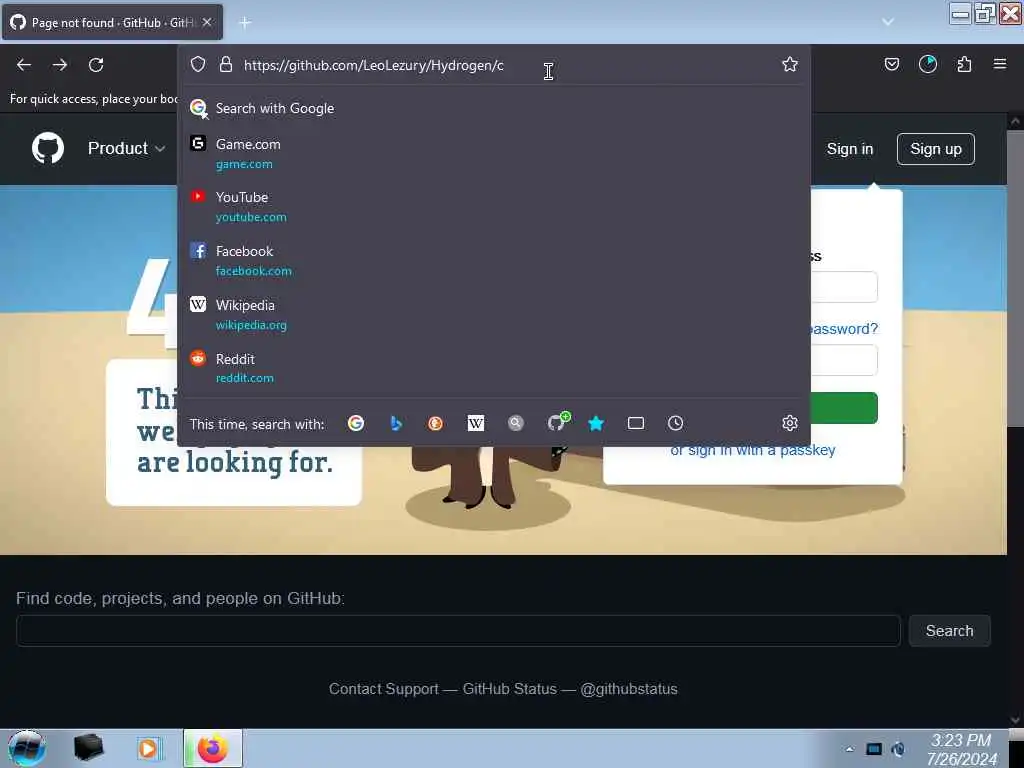
Task: Open the @githubstatus link
Action: pyautogui.click(x=628, y=689)
